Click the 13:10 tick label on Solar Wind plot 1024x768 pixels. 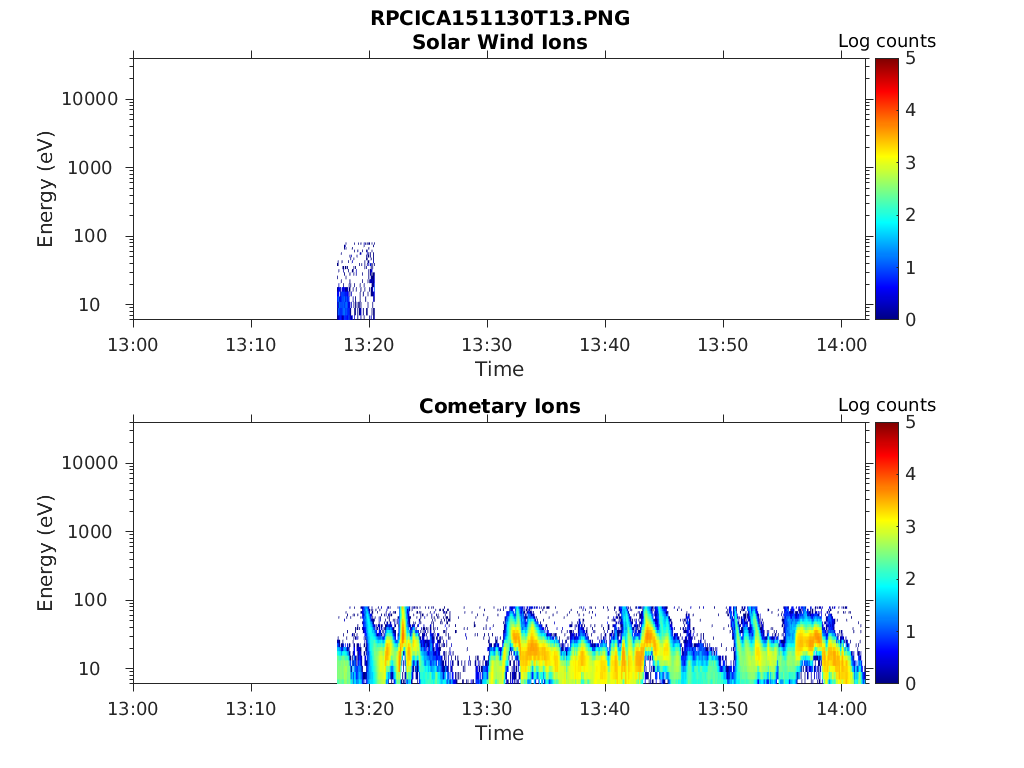pos(251,344)
